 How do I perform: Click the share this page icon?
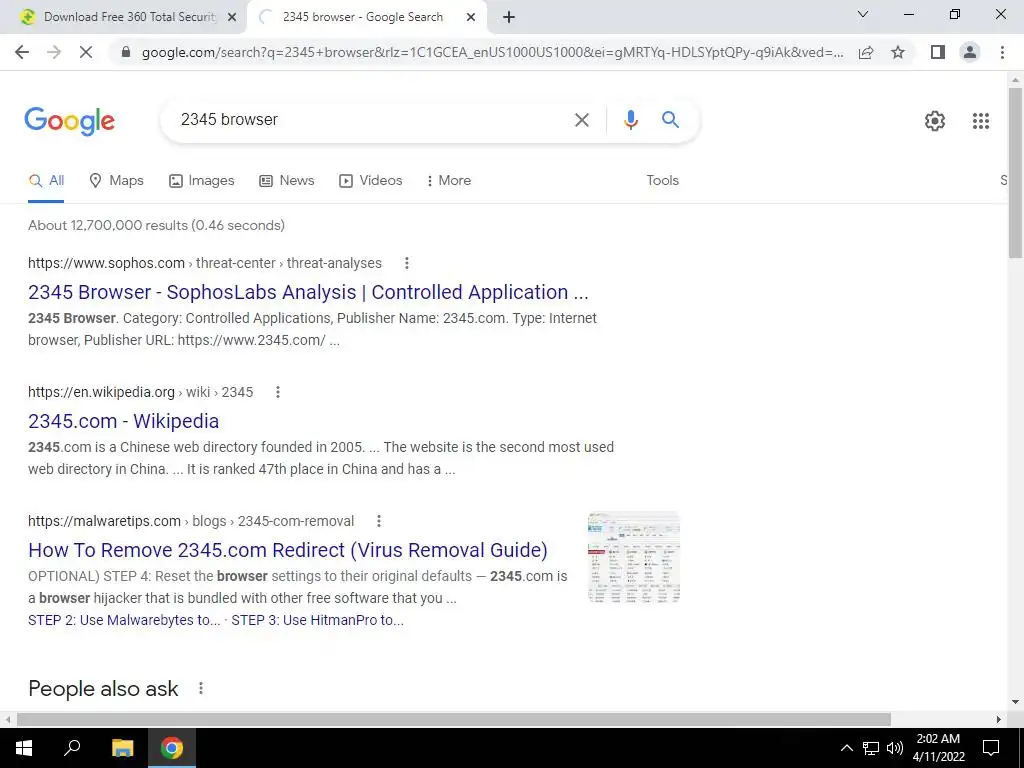(x=866, y=52)
